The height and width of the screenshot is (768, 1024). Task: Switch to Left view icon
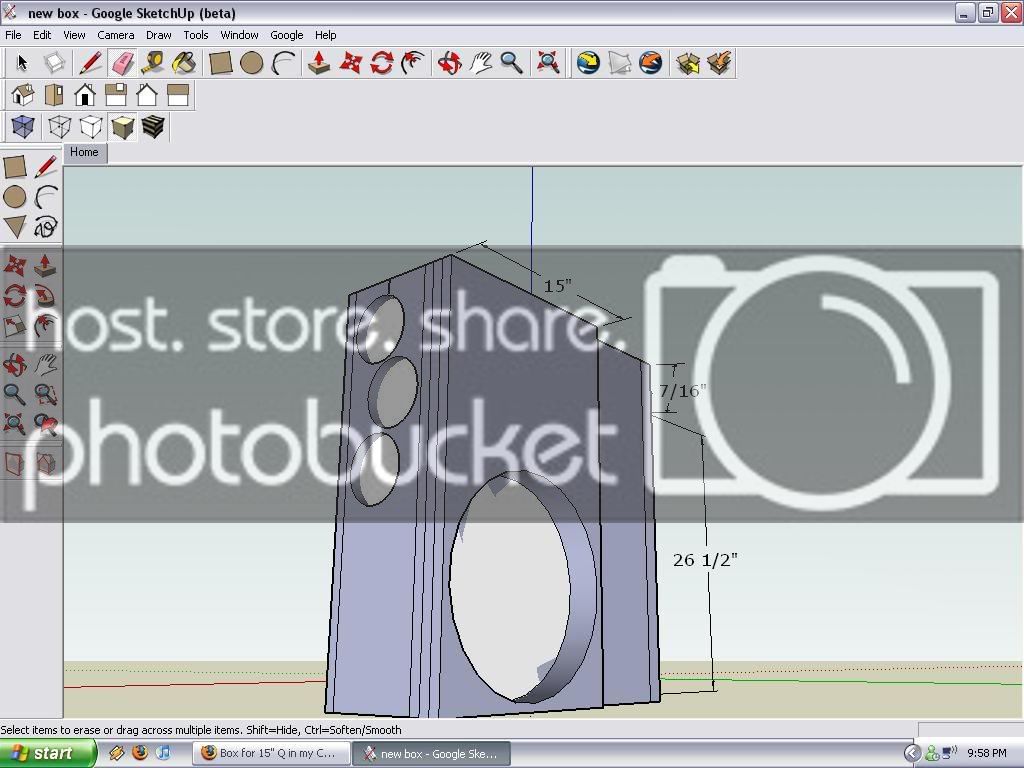coord(178,95)
